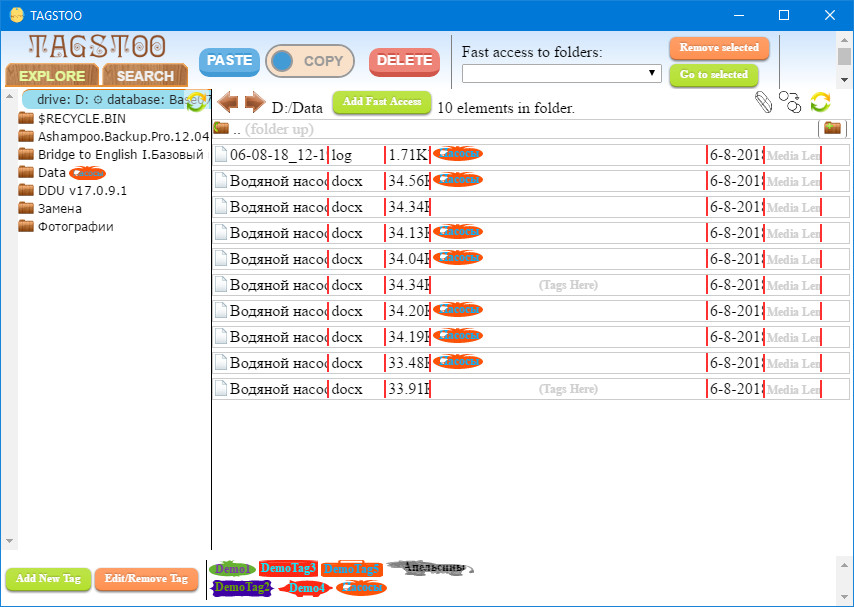Click the folder icon next to Фотографии
The image size is (854, 607).
[26, 226]
